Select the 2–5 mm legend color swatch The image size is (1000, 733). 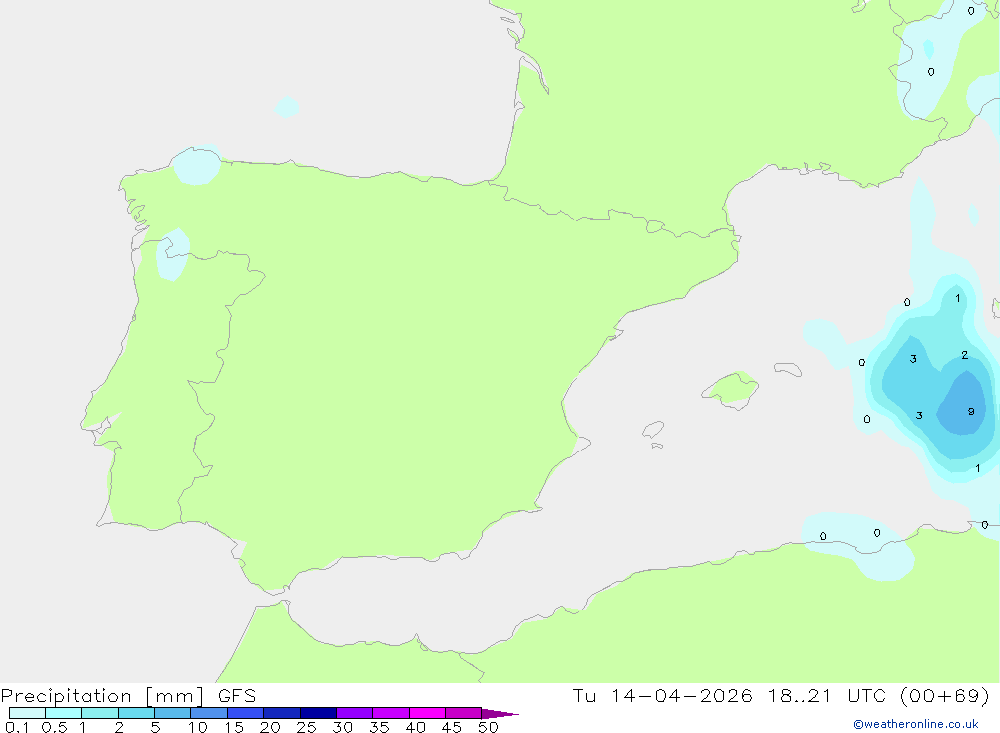[x=136, y=713]
